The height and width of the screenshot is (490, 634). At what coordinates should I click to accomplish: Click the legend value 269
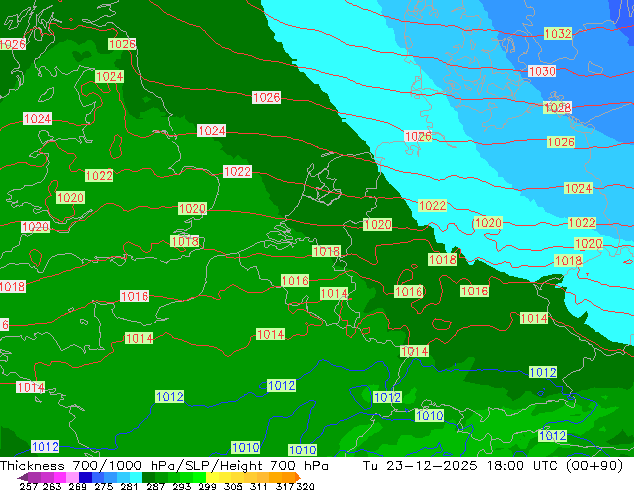[77, 486]
